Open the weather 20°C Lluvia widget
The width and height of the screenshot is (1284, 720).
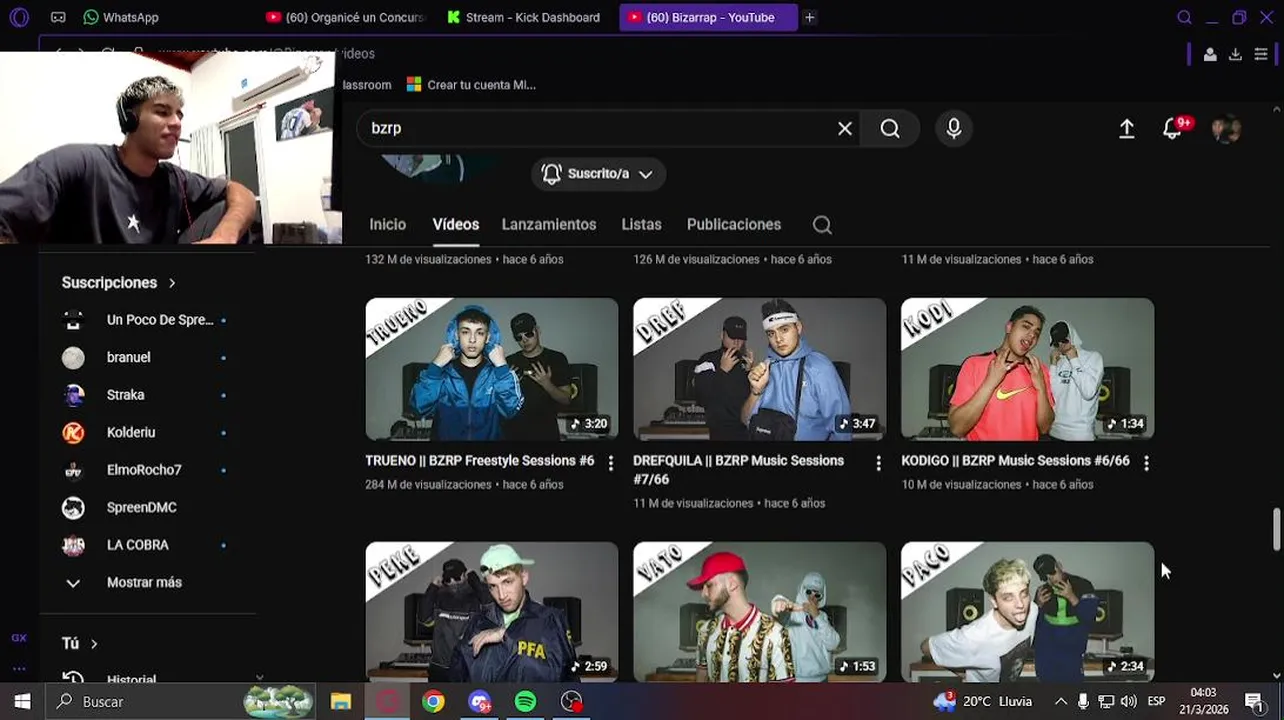pos(983,702)
